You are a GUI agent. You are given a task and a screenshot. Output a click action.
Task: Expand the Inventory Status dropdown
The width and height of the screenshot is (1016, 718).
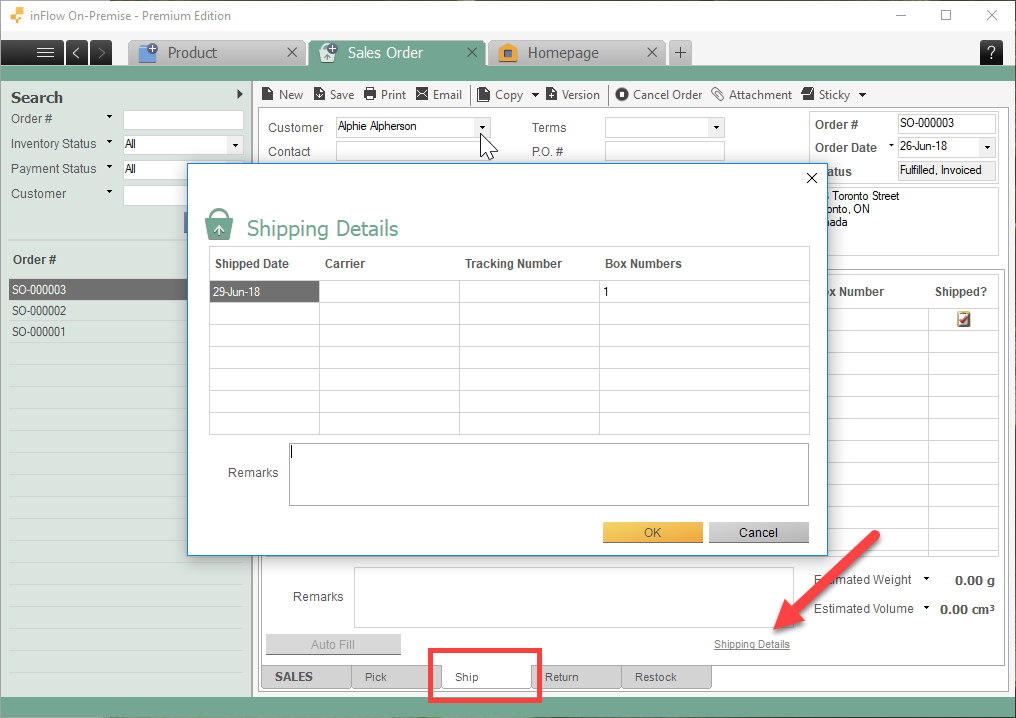236,145
